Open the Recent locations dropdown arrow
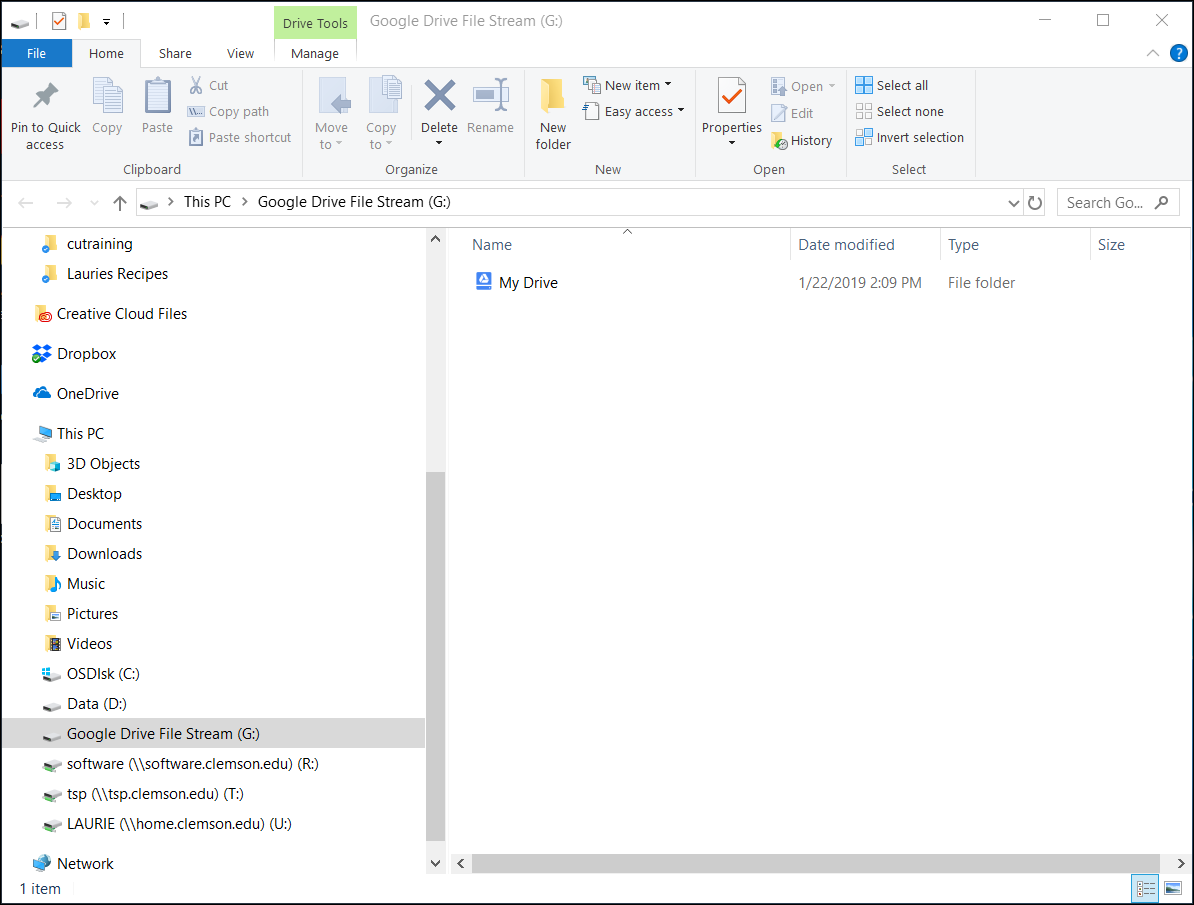Screen dimensions: 1194x905 tap(94, 203)
